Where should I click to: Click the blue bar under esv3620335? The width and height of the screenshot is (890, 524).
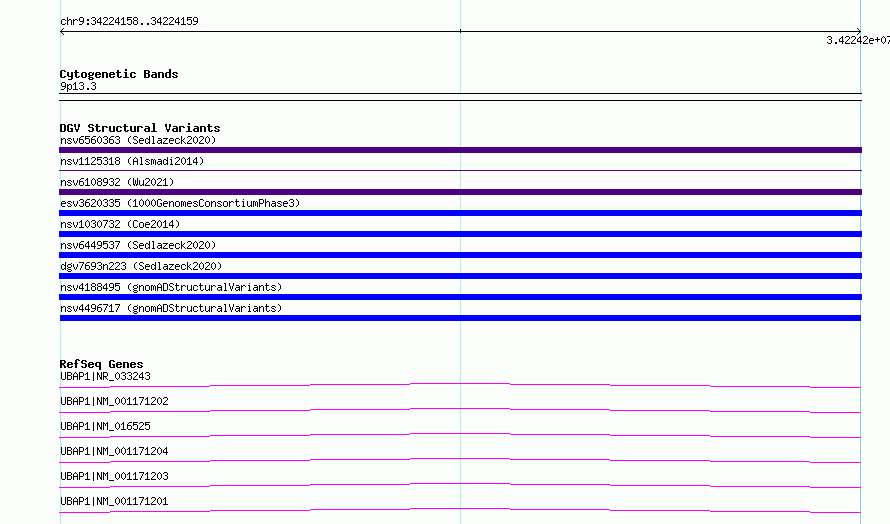[x=460, y=213]
